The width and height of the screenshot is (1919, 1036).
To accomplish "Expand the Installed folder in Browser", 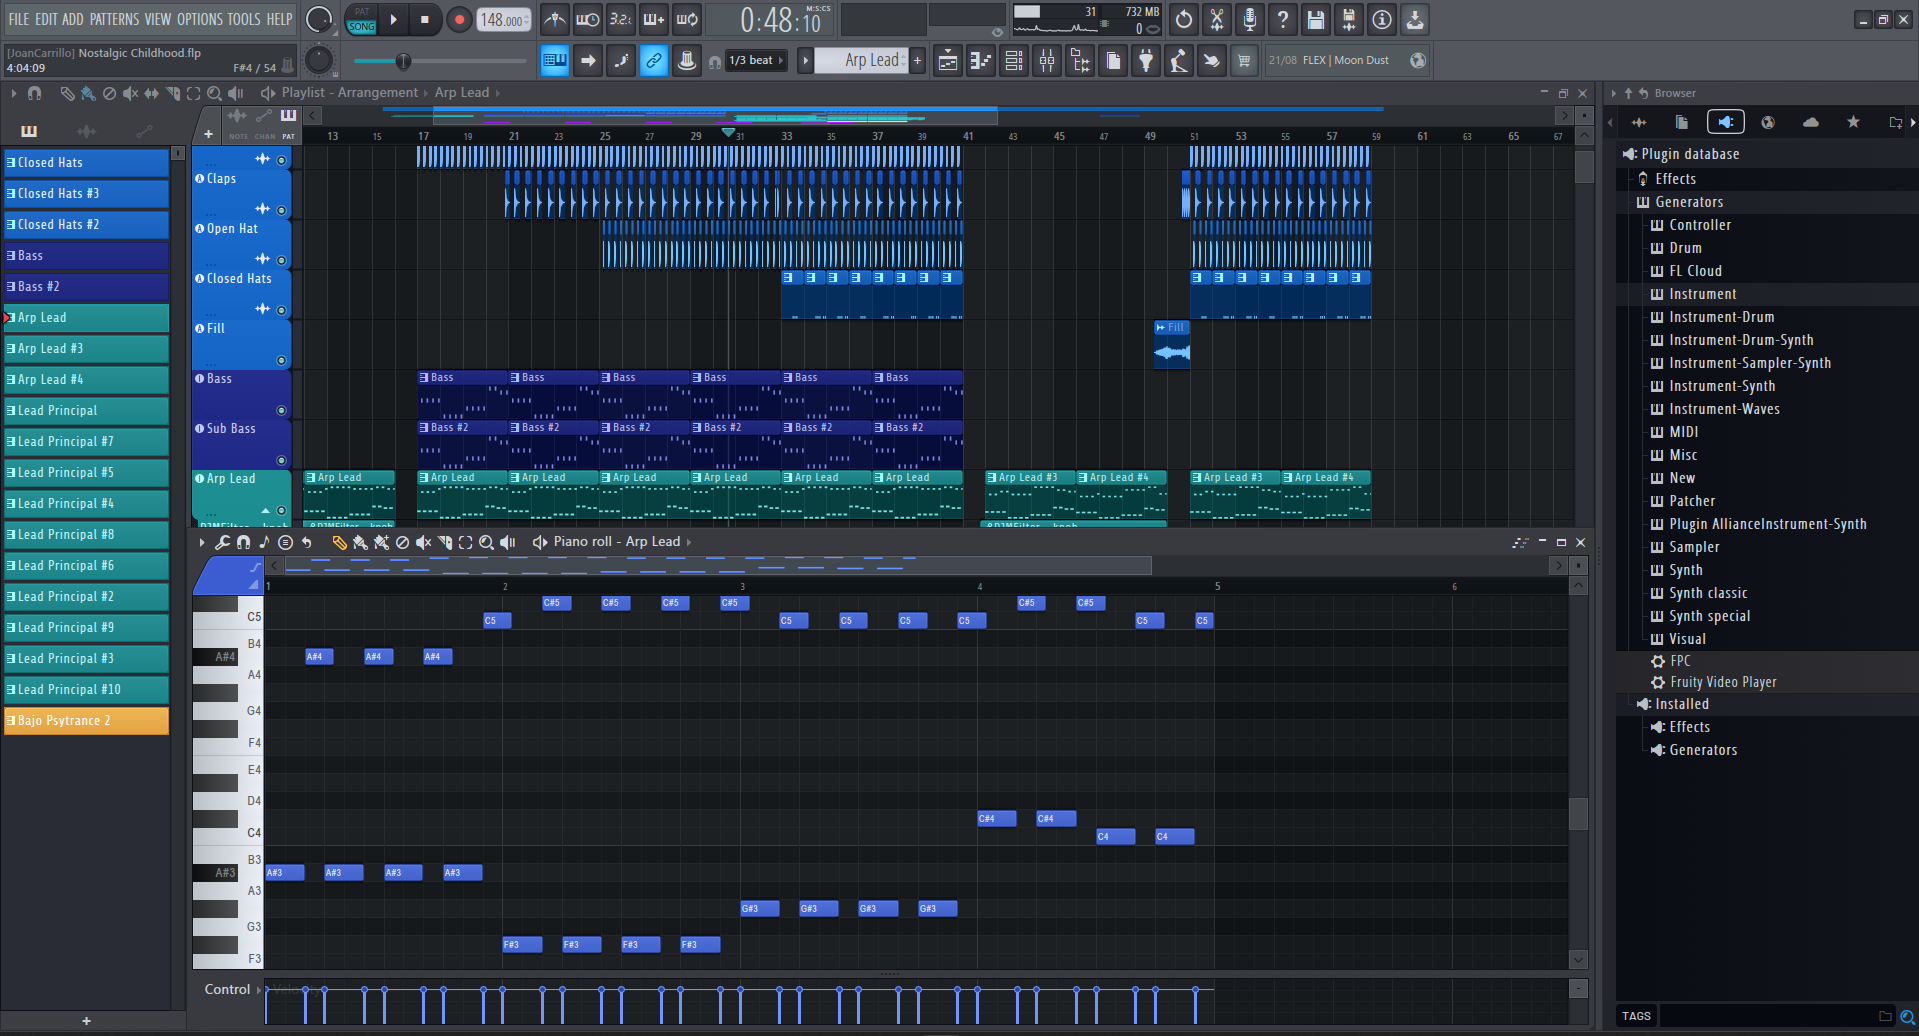I will click(x=1681, y=704).
